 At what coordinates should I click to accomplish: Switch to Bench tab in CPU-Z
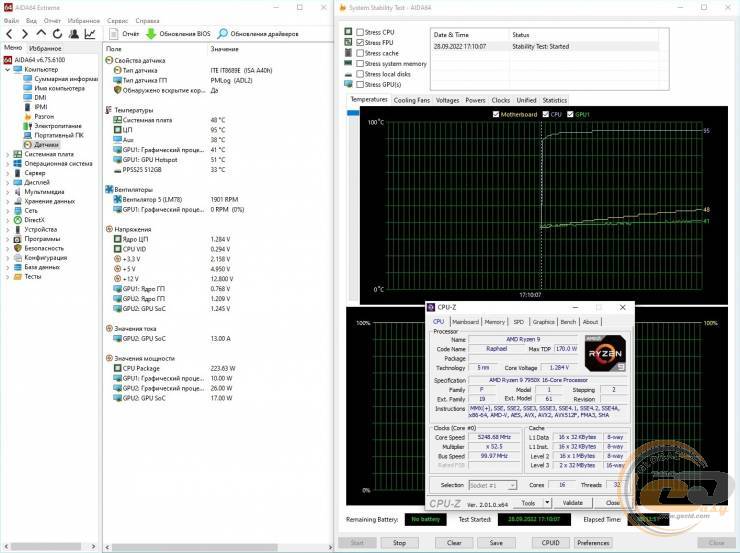click(568, 322)
